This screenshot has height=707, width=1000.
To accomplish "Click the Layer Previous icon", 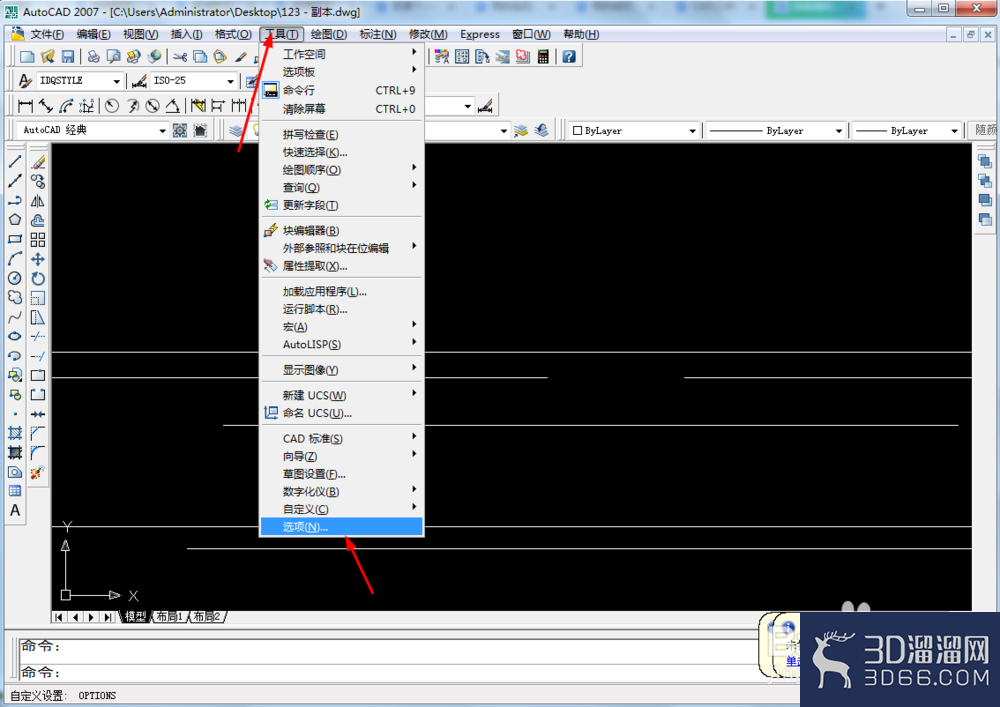I will click(541, 130).
